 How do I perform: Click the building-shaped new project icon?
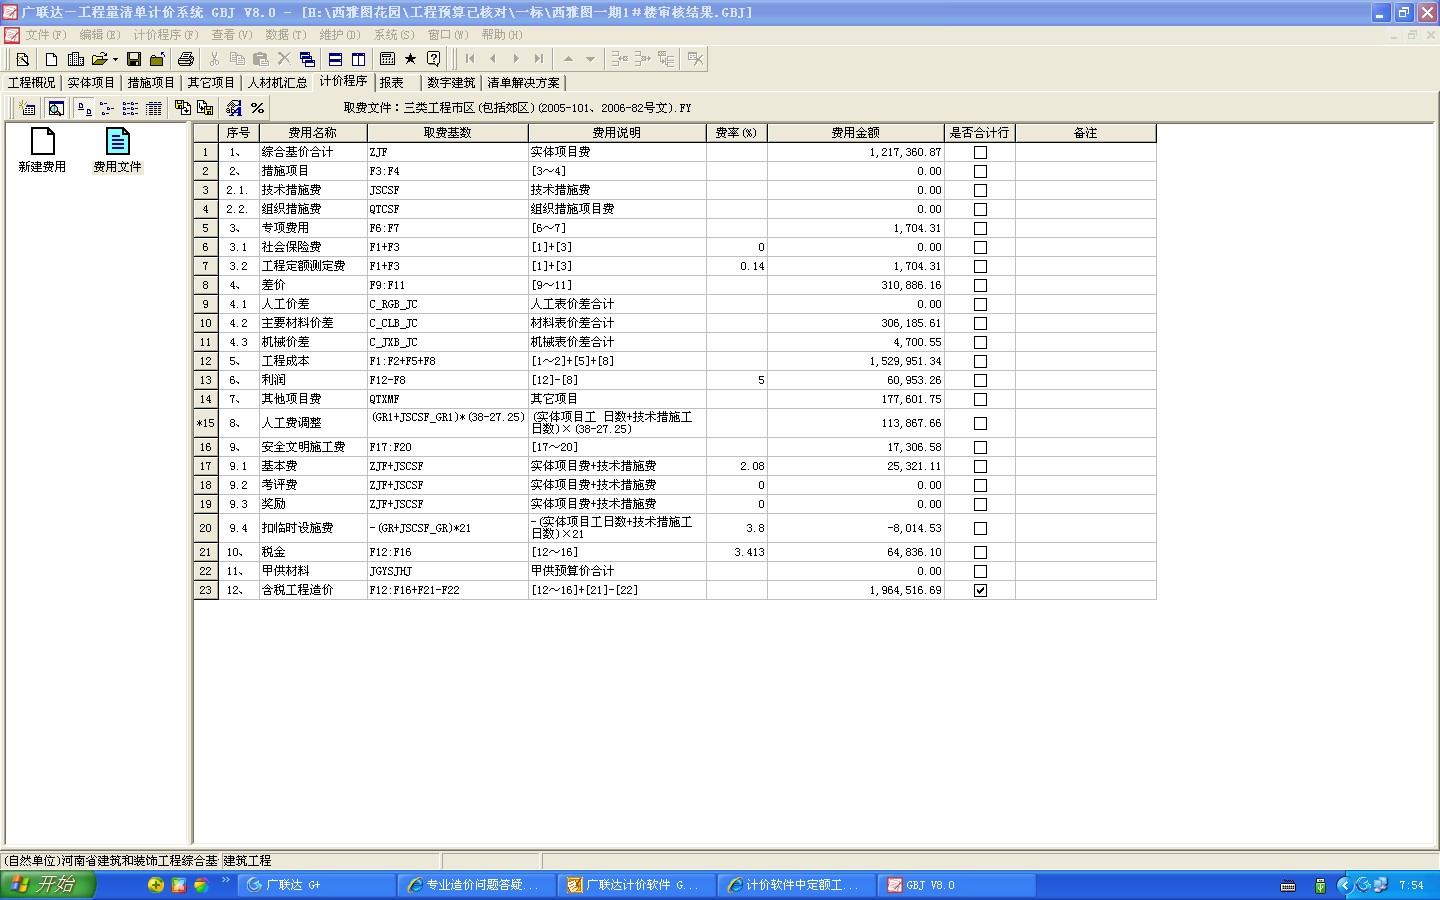pos(75,59)
